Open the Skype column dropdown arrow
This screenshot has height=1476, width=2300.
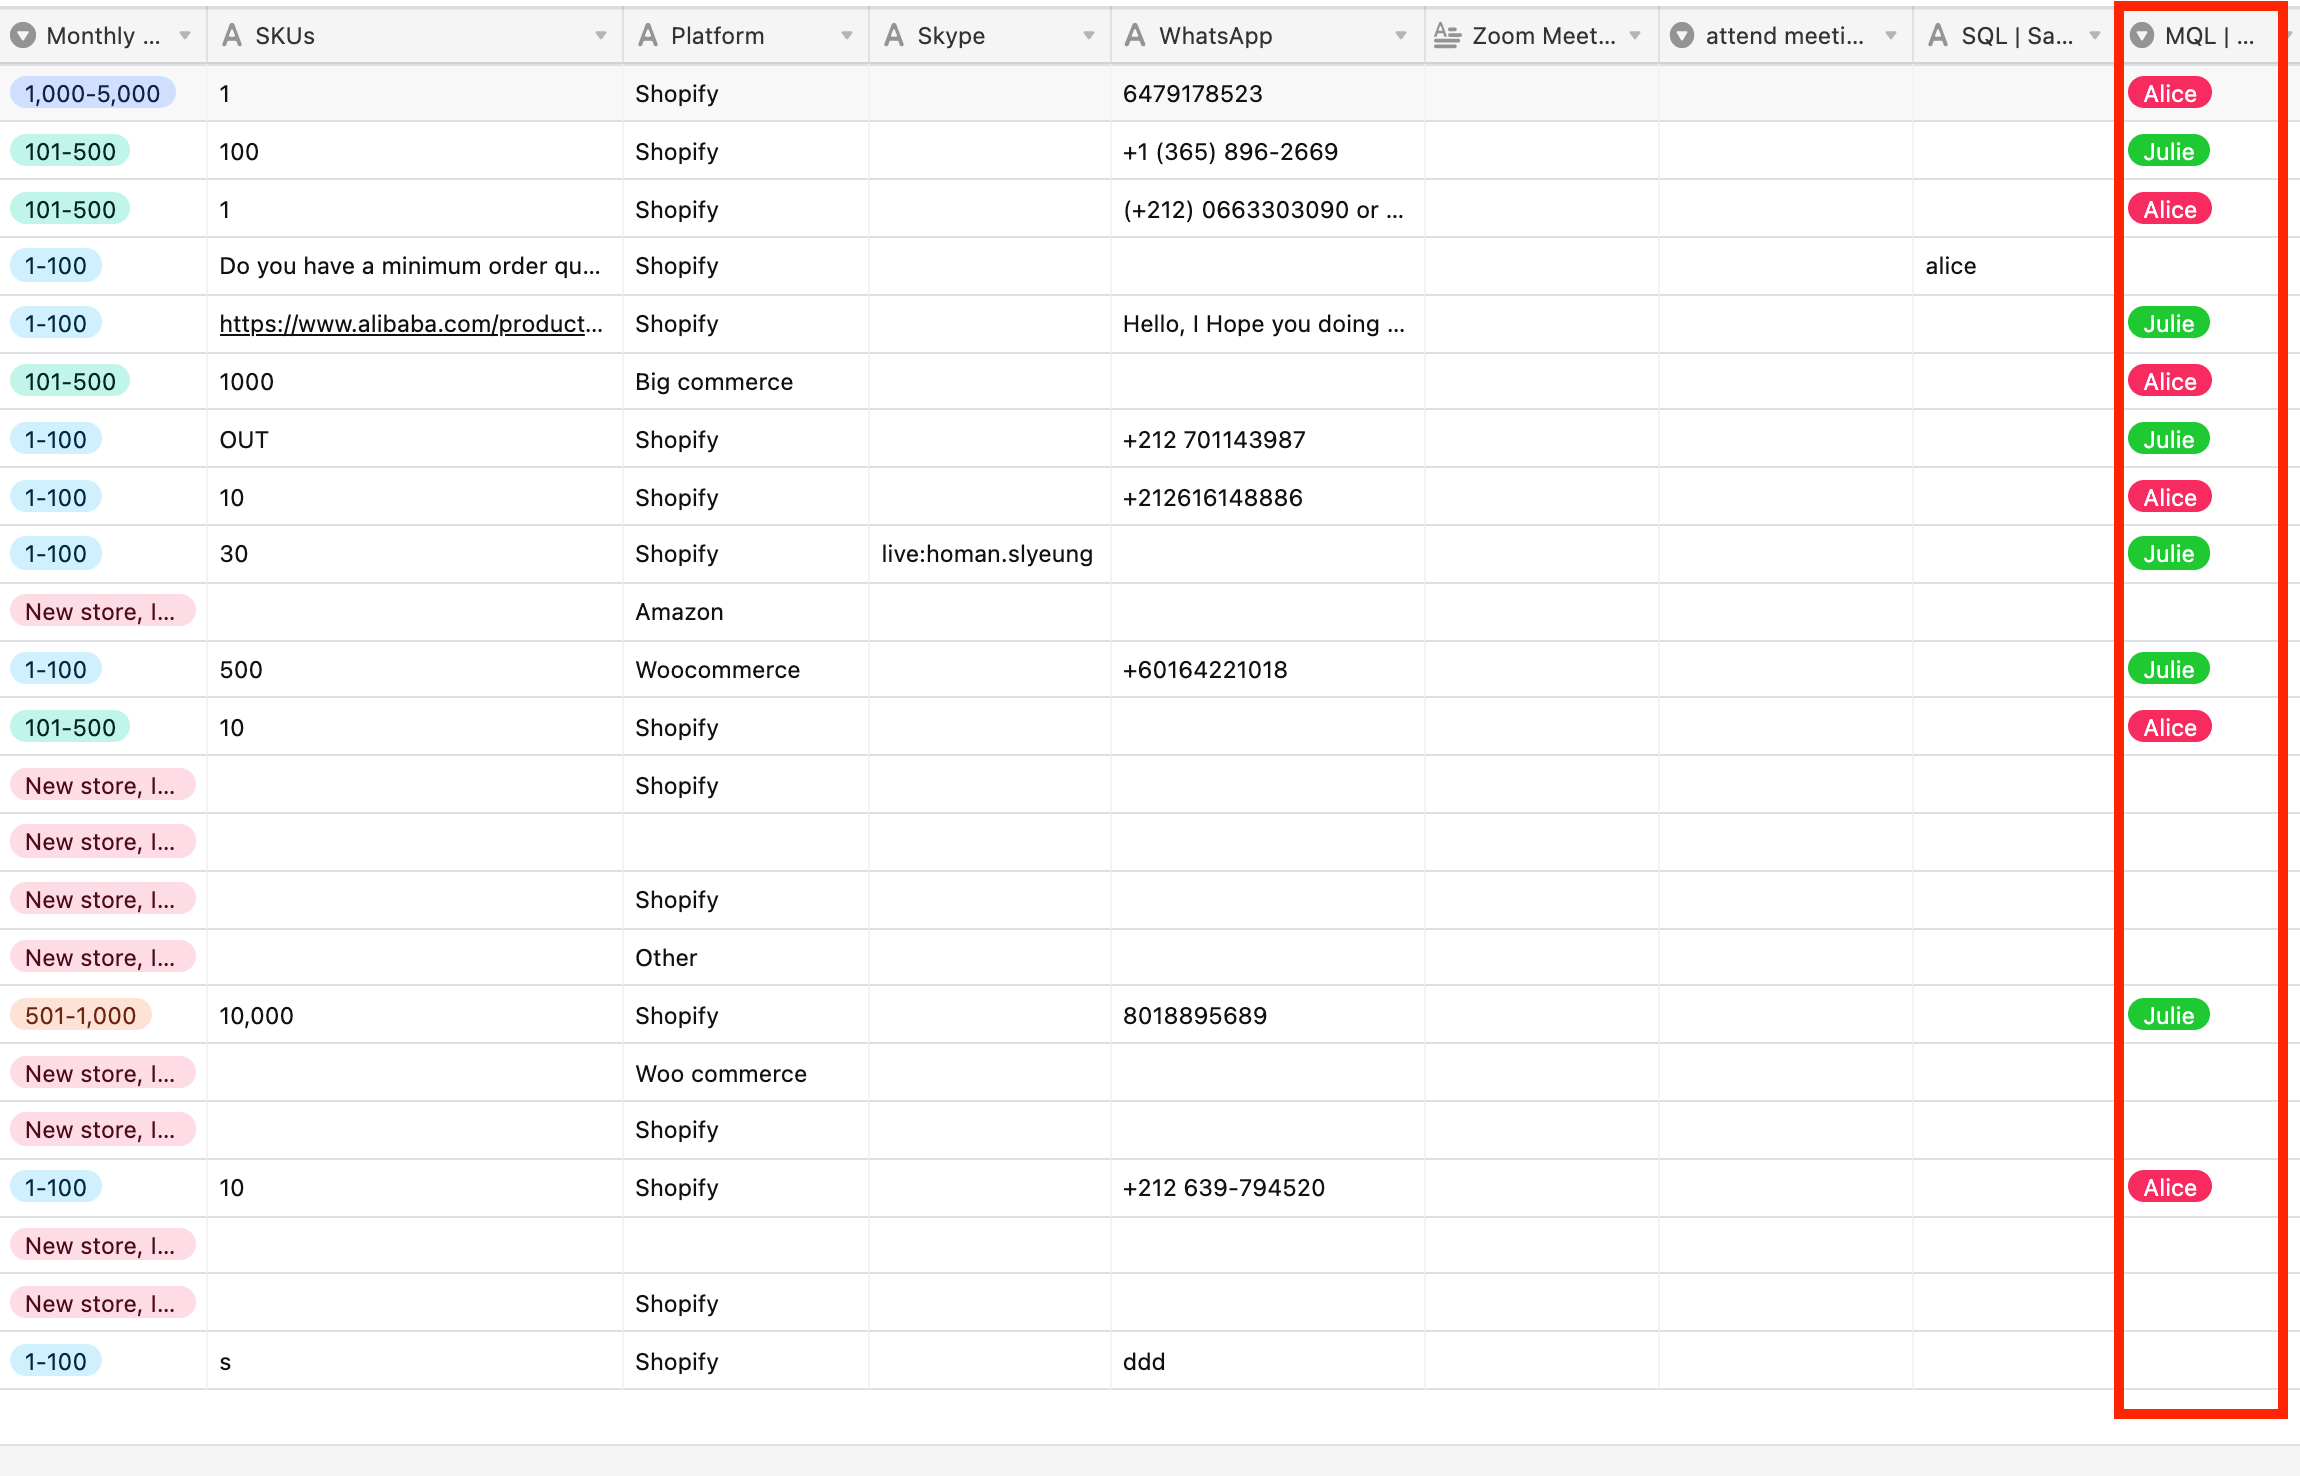click(1089, 36)
